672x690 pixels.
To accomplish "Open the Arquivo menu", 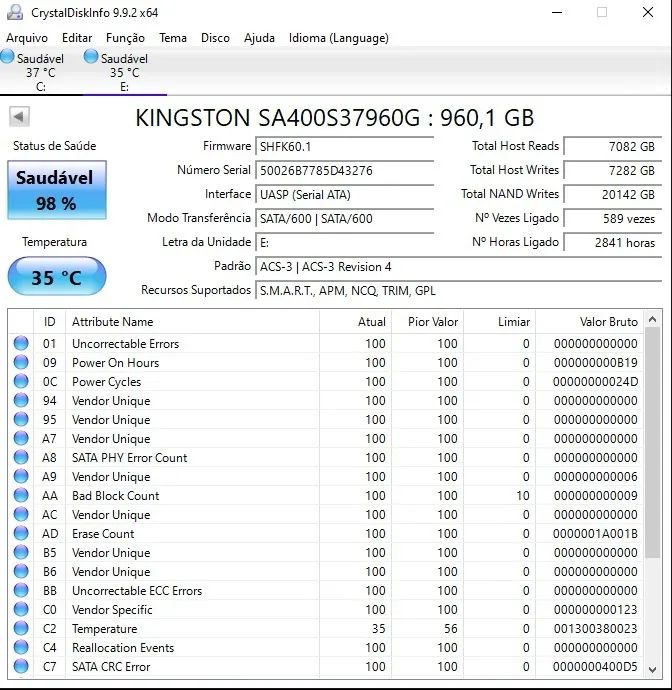I will [27, 38].
